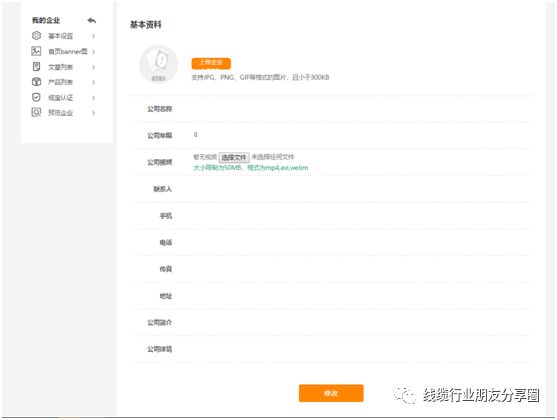Image resolution: width=557 pixels, height=420 pixels.
Task: Click the 联系人 label
Action: pyautogui.click(x=163, y=189)
